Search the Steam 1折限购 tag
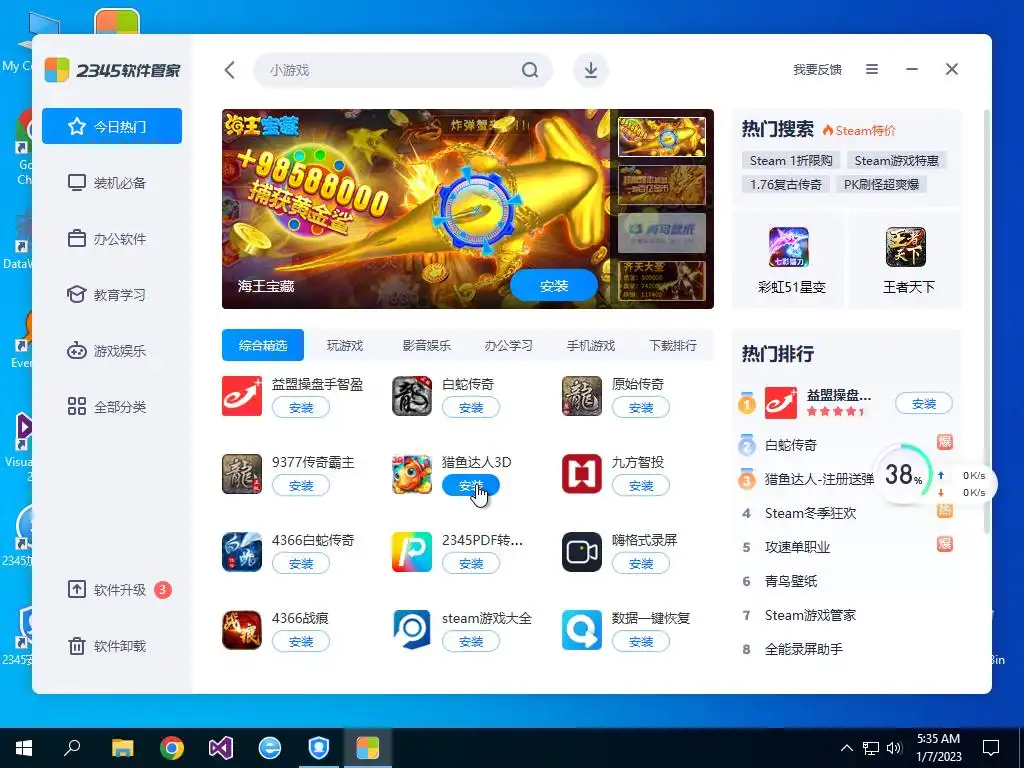The height and width of the screenshot is (768, 1024). pyautogui.click(x=791, y=161)
